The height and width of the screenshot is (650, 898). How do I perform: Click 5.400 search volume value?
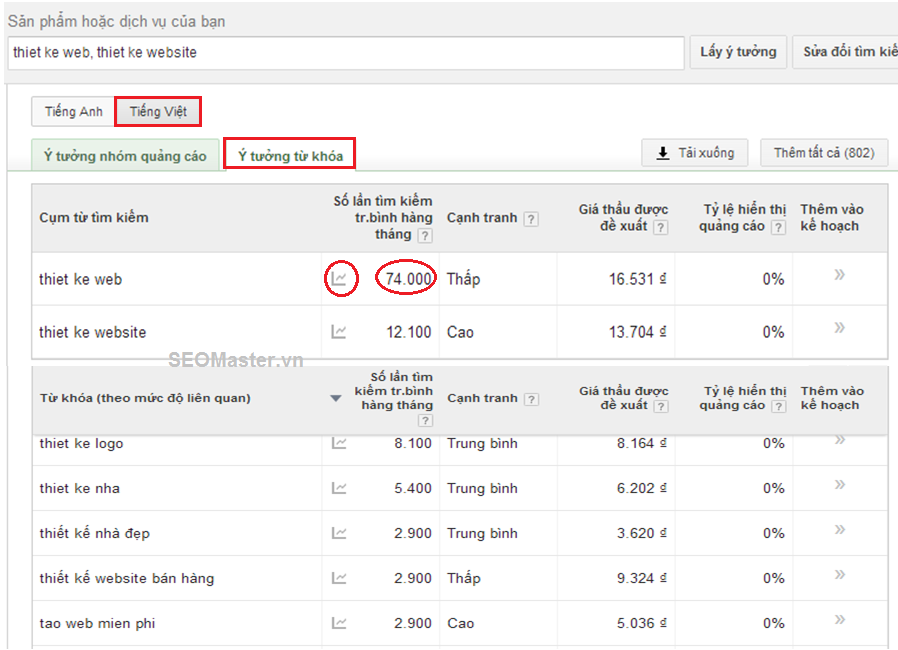413,489
